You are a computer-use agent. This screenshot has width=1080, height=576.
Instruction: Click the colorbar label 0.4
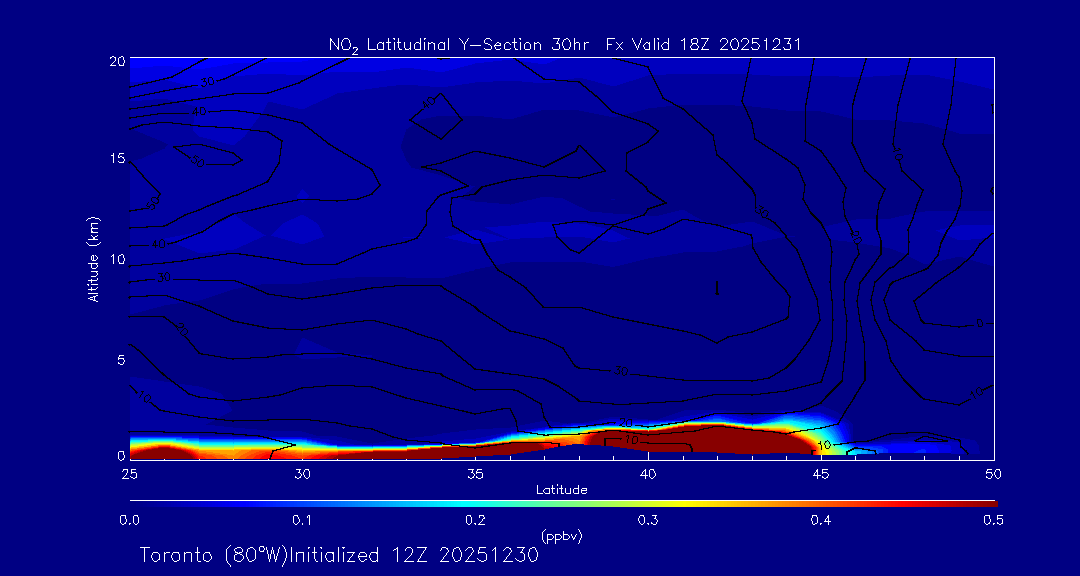pyautogui.click(x=821, y=521)
